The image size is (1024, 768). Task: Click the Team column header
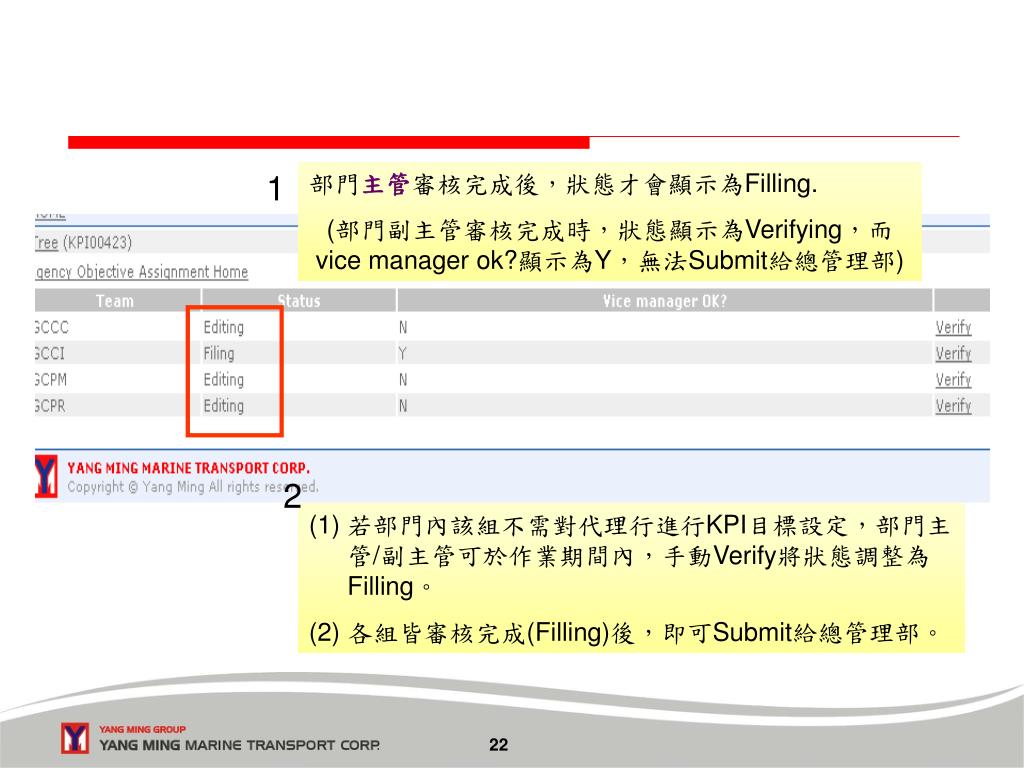click(115, 301)
